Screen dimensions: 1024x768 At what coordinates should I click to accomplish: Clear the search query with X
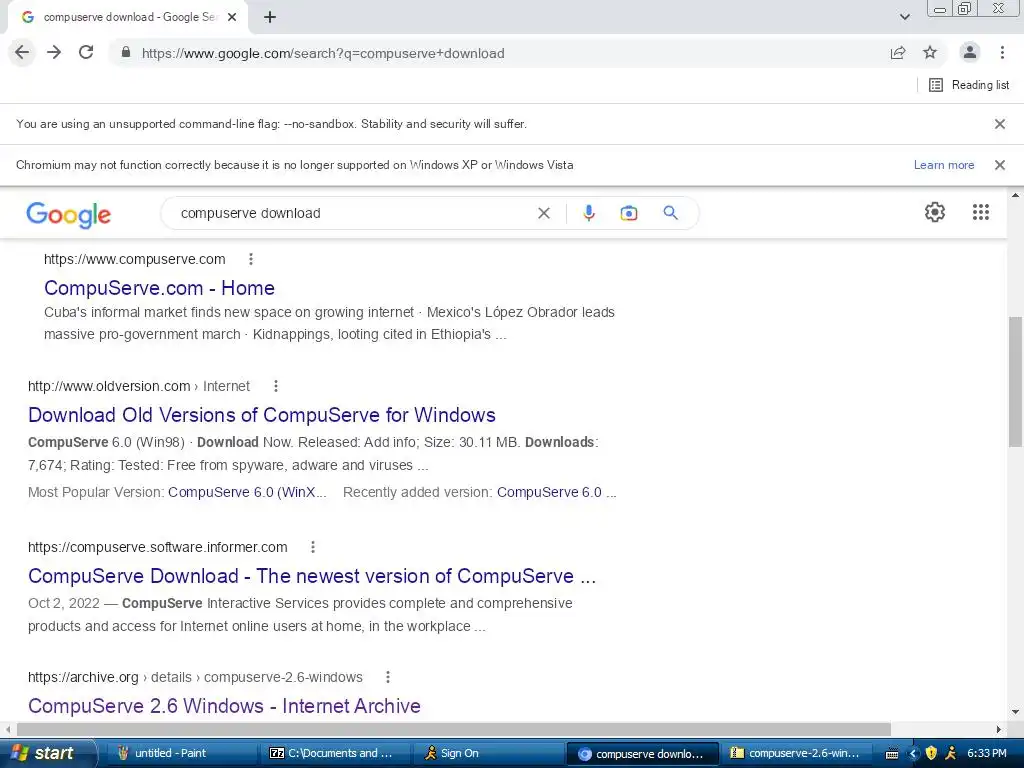543,214
